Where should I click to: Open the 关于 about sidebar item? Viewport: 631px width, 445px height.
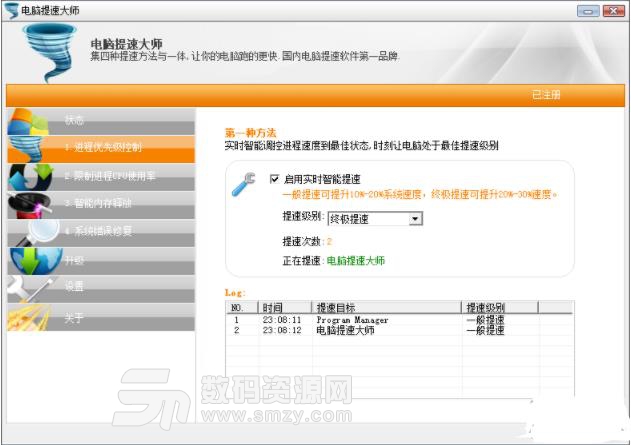[101, 317]
